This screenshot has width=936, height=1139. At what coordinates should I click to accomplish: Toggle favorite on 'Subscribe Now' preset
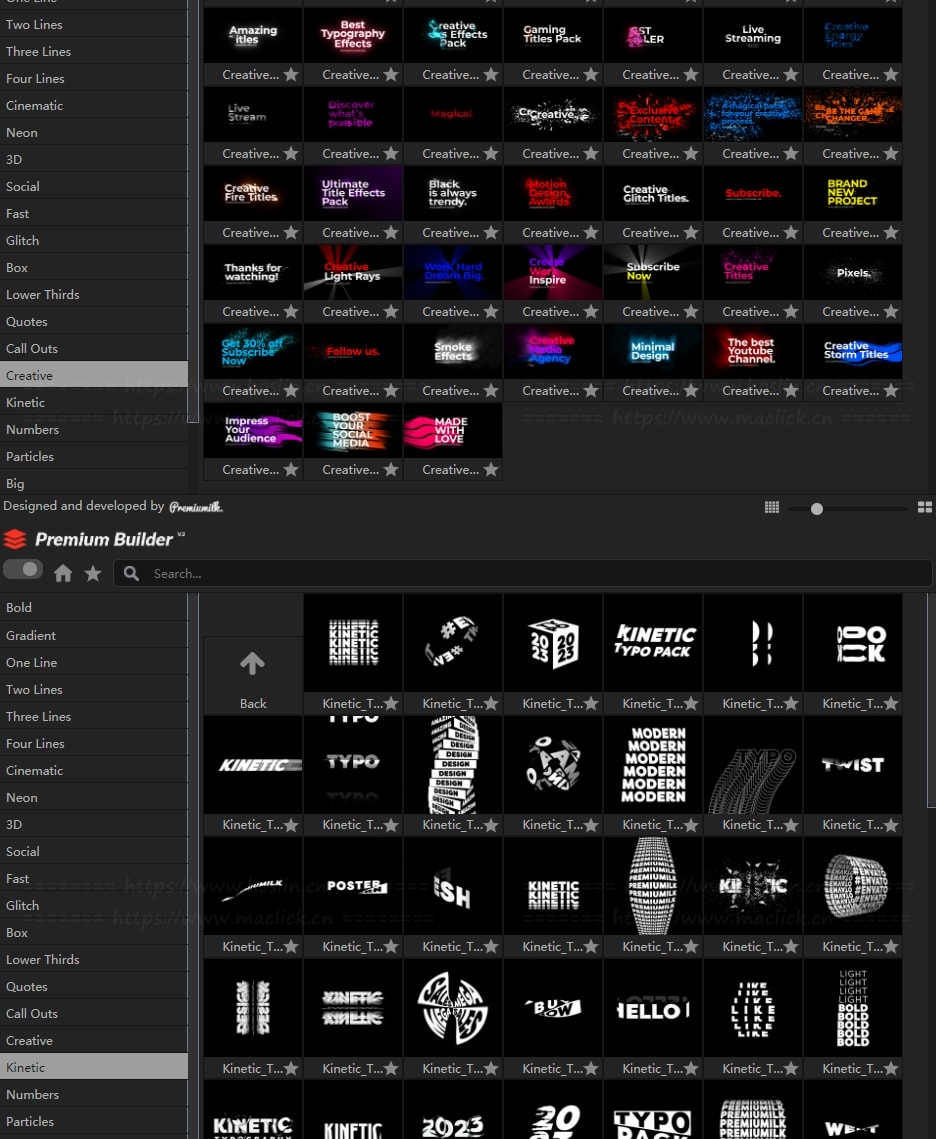pos(691,312)
